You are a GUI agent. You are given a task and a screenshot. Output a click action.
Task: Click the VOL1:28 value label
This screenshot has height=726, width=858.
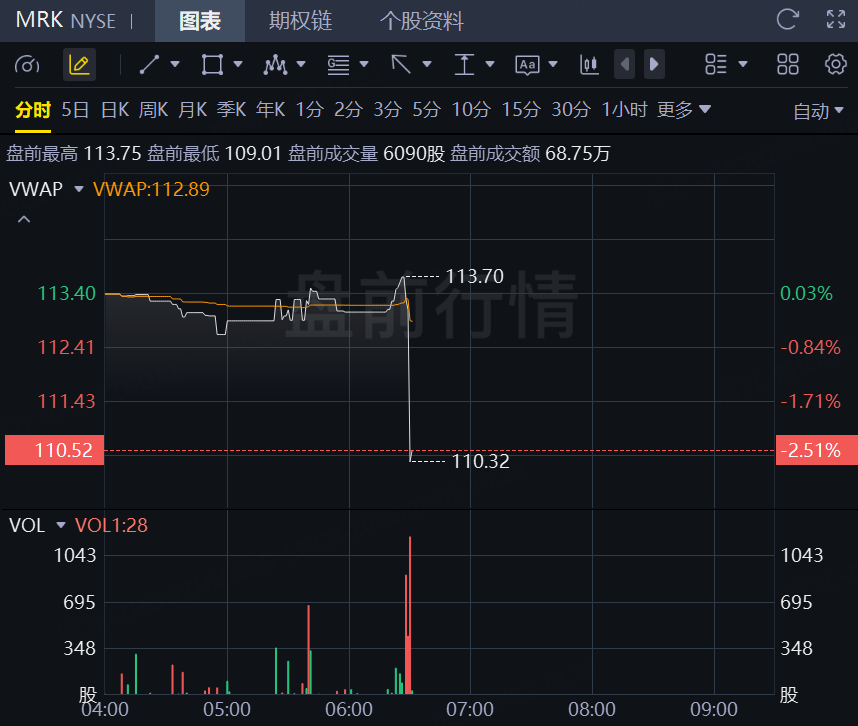[x=111, y=525]
